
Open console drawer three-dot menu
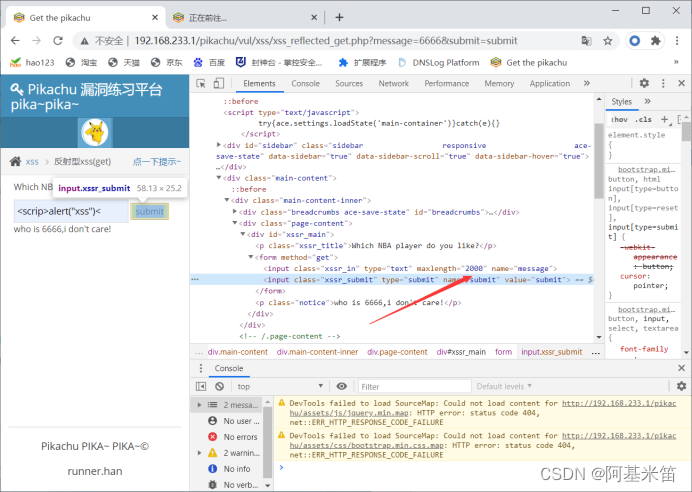tap(201, 368)
